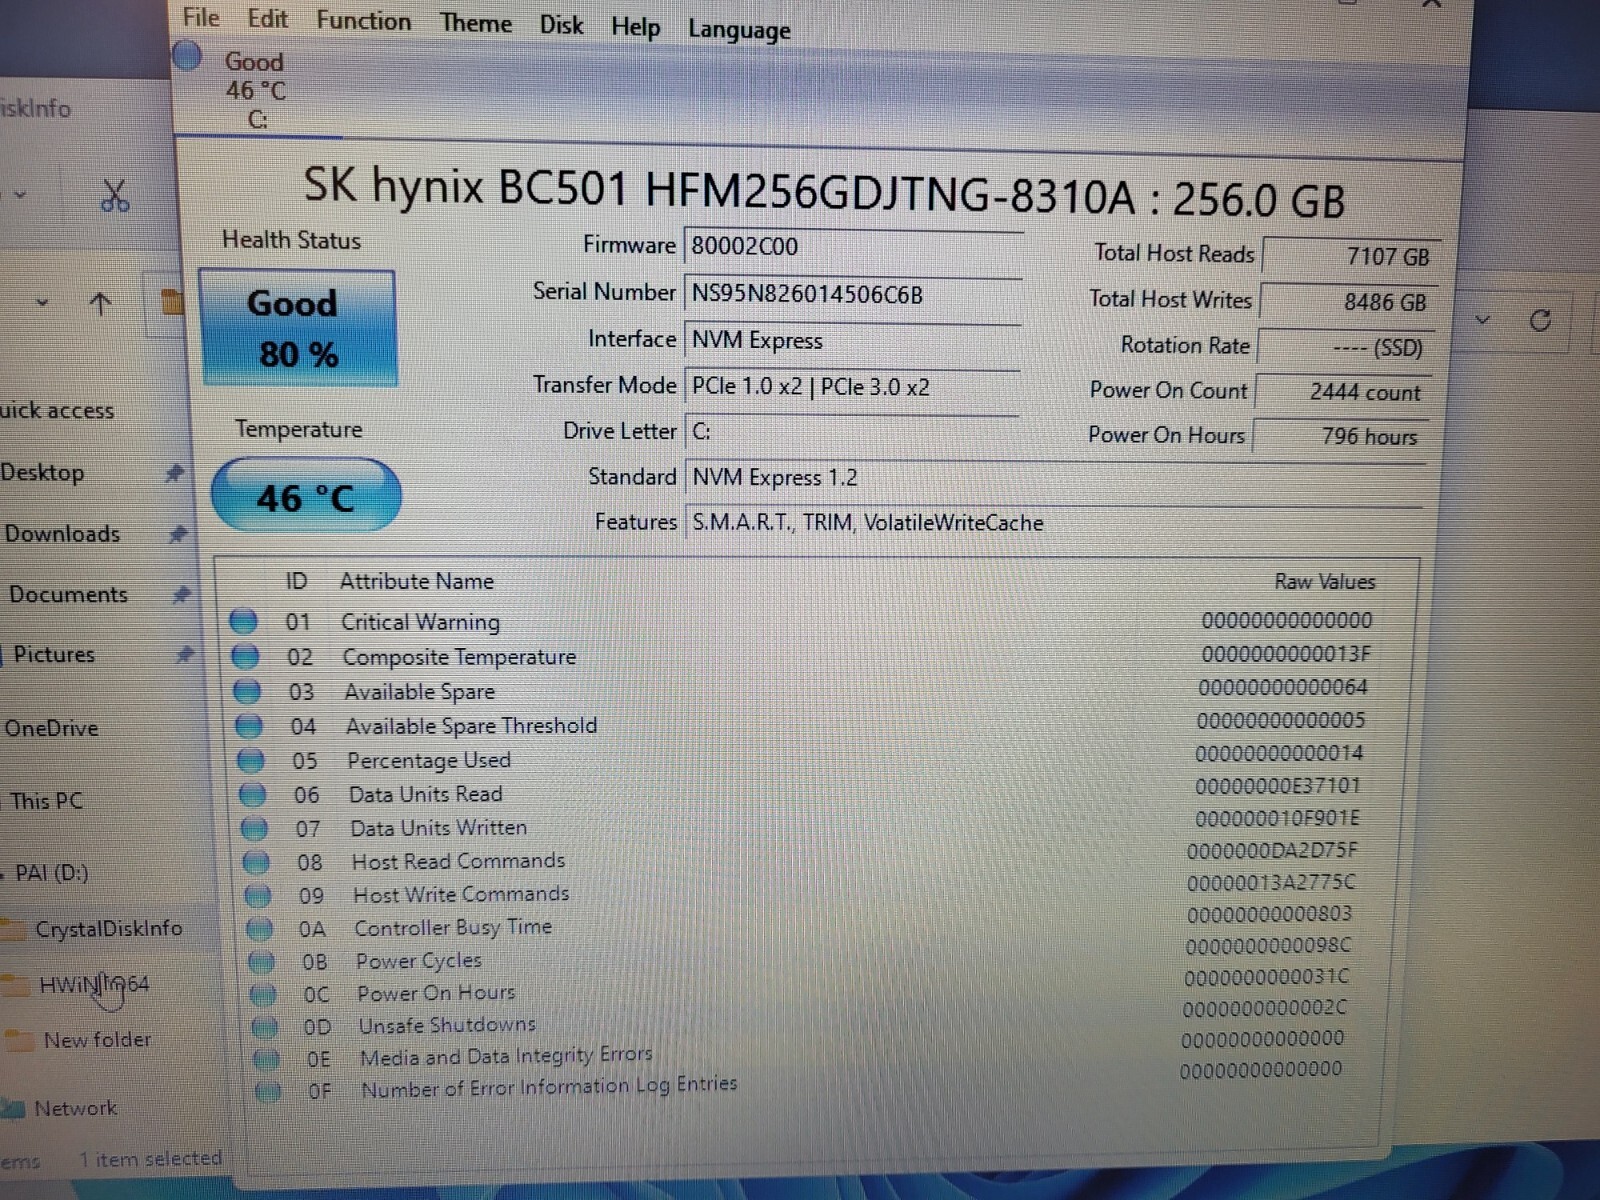Click status circle for Composite Temperature
Image resolution: width=1600 pixels, height=1200 pixels.
pos(245,656)
